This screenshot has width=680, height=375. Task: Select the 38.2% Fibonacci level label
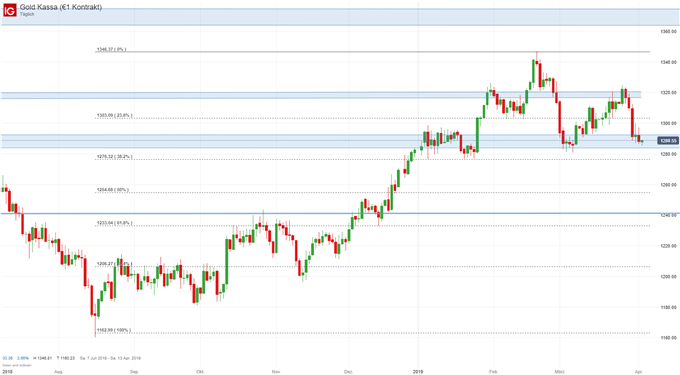click(114, 157)
